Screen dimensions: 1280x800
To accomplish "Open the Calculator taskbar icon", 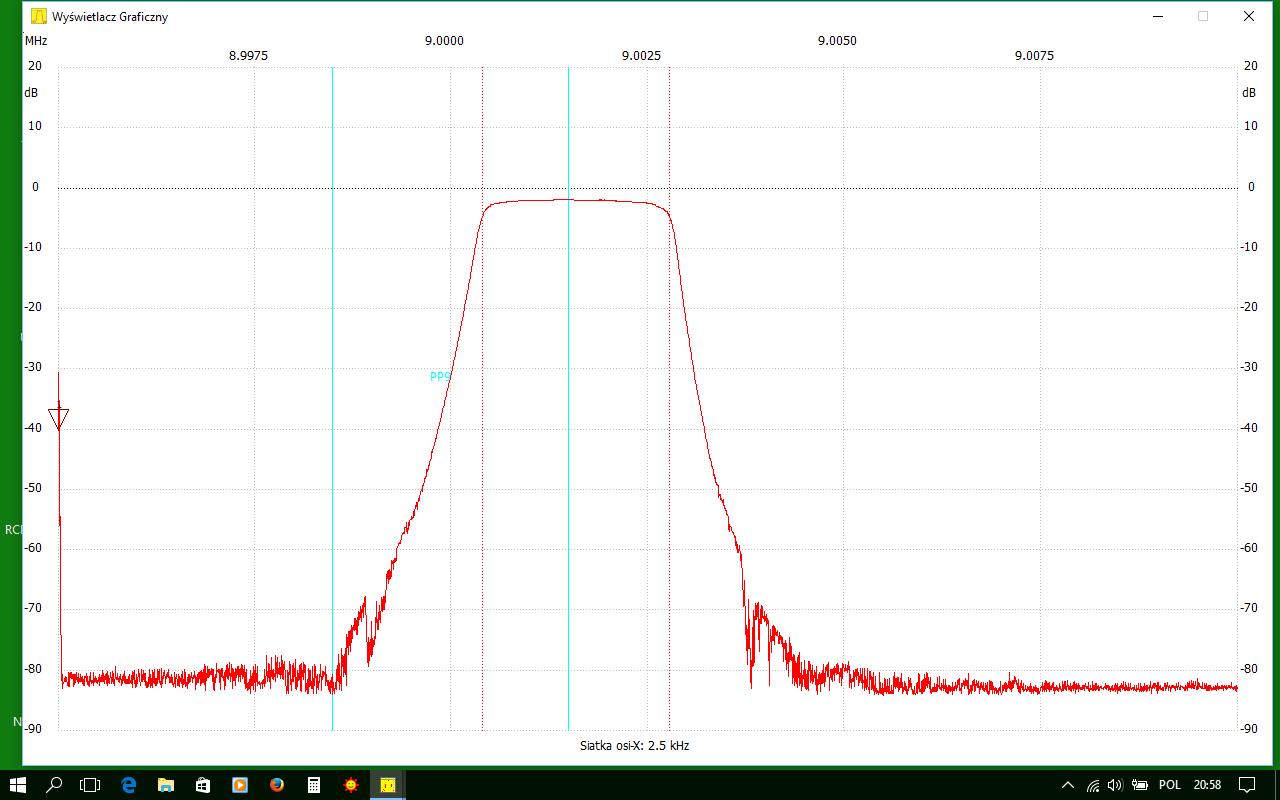I will [x=314, y=785].
